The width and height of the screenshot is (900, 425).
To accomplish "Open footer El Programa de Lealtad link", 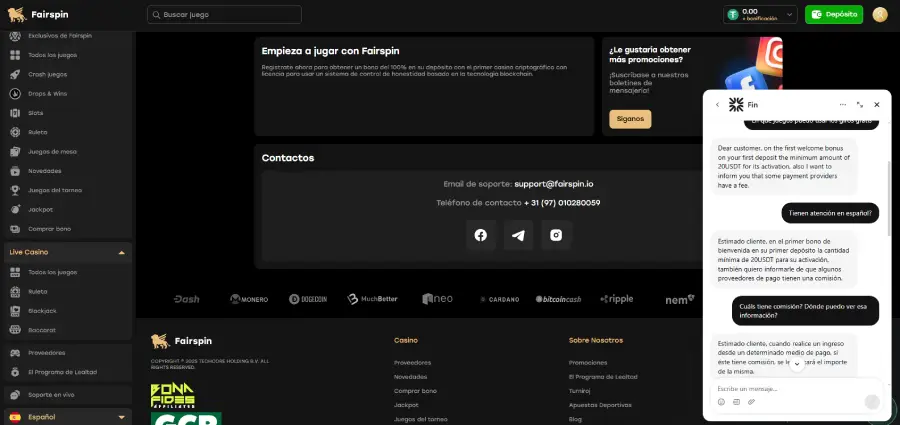I will pyautogui.click(x=603, y=377).
